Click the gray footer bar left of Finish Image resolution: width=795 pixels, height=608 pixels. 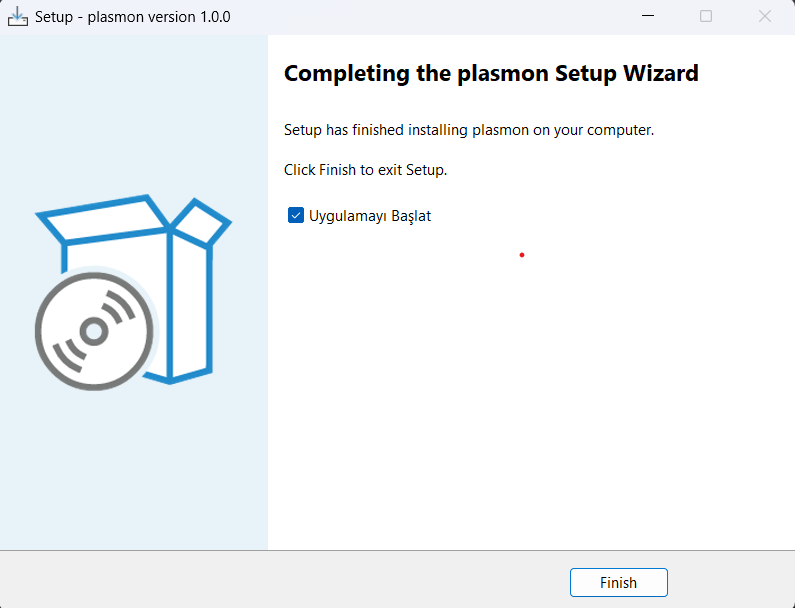[x=280, y=580]
